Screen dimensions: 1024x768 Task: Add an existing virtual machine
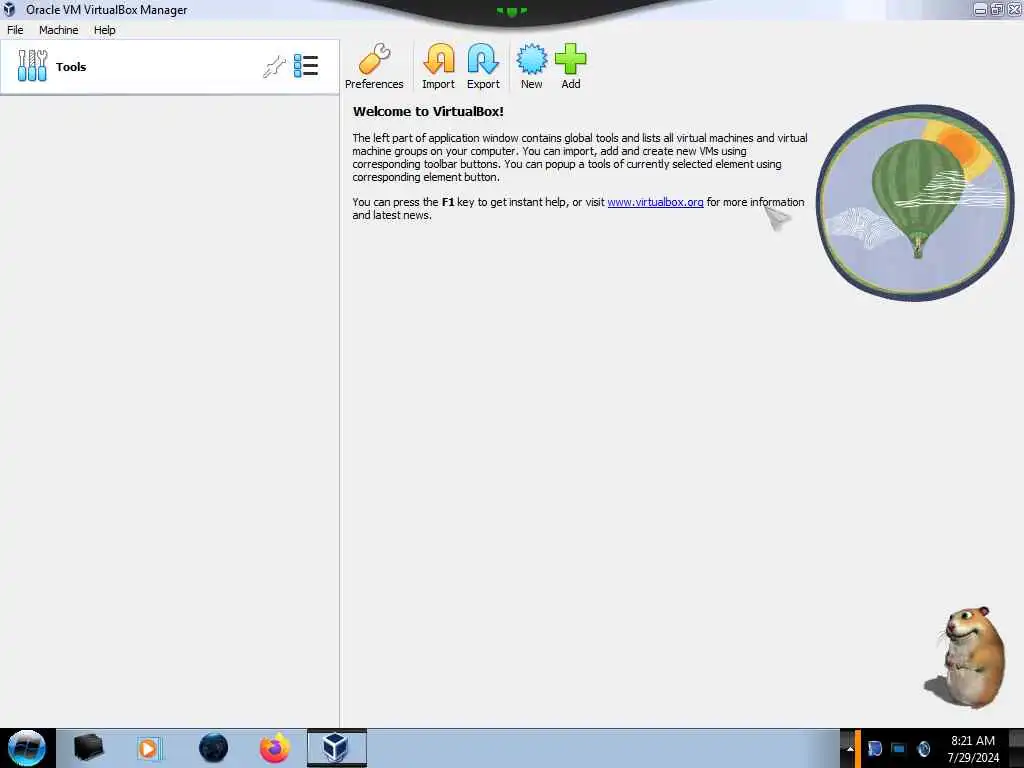click(571, 66)
